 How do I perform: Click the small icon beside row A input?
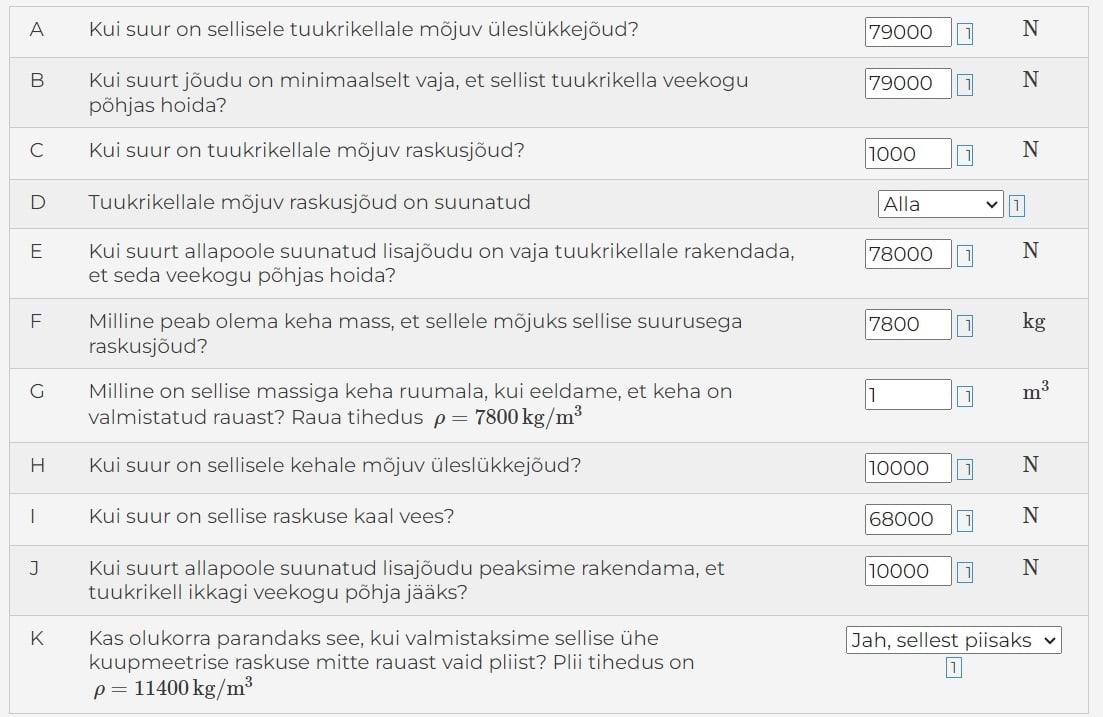965,34
